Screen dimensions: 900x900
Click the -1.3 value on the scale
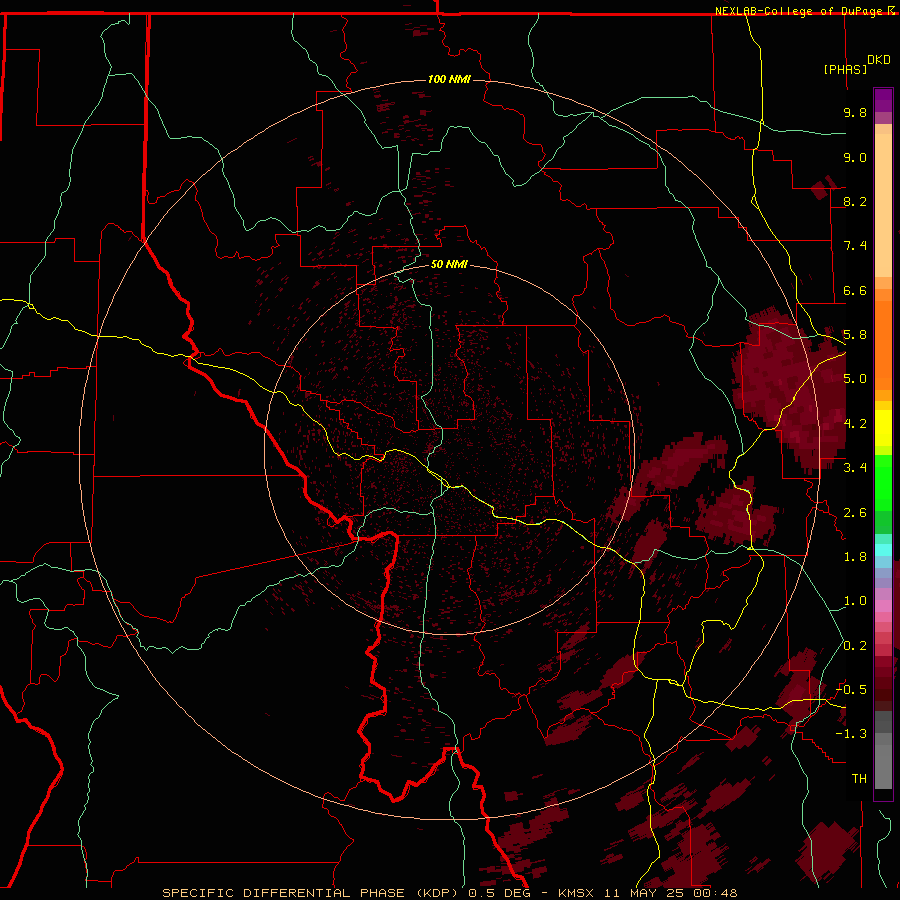[x=851, y=734]
